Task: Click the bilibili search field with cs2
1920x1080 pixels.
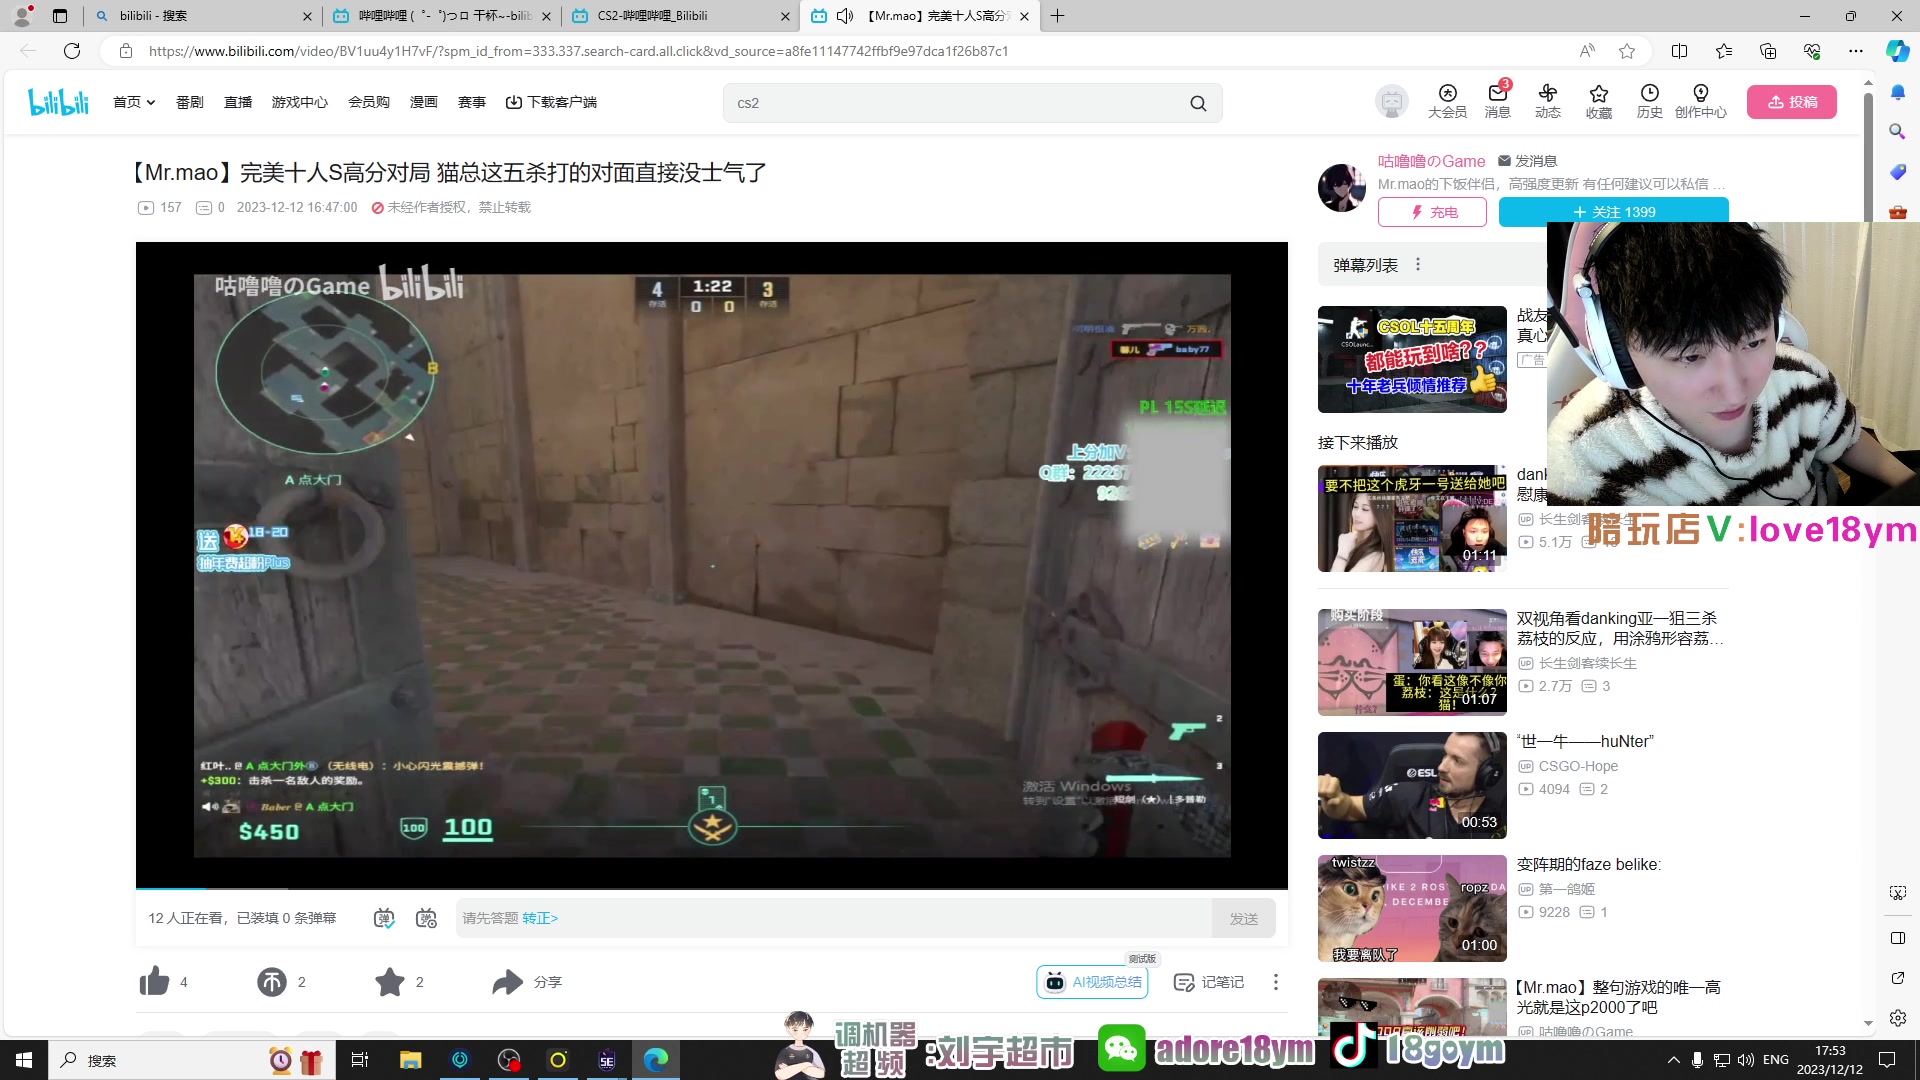Action: (x=960, y=103)
